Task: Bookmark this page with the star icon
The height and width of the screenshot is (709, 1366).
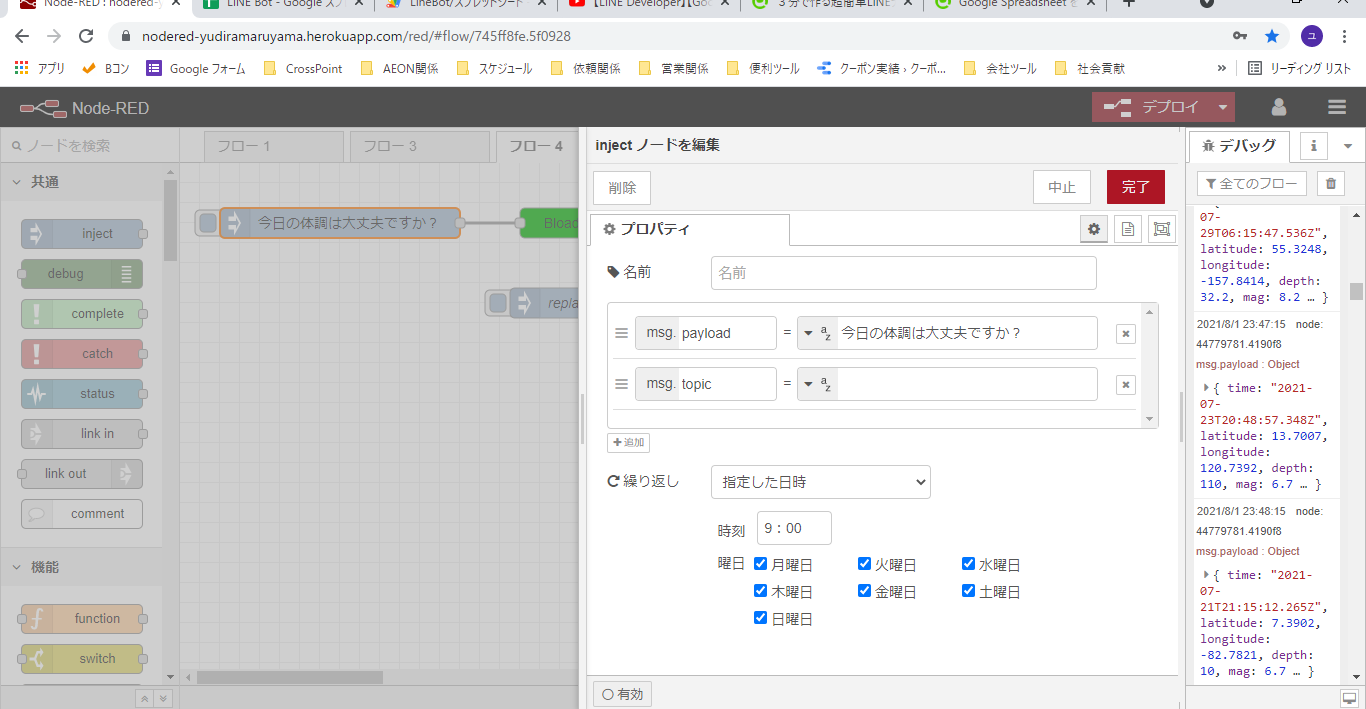Action: click(1271, 36)
